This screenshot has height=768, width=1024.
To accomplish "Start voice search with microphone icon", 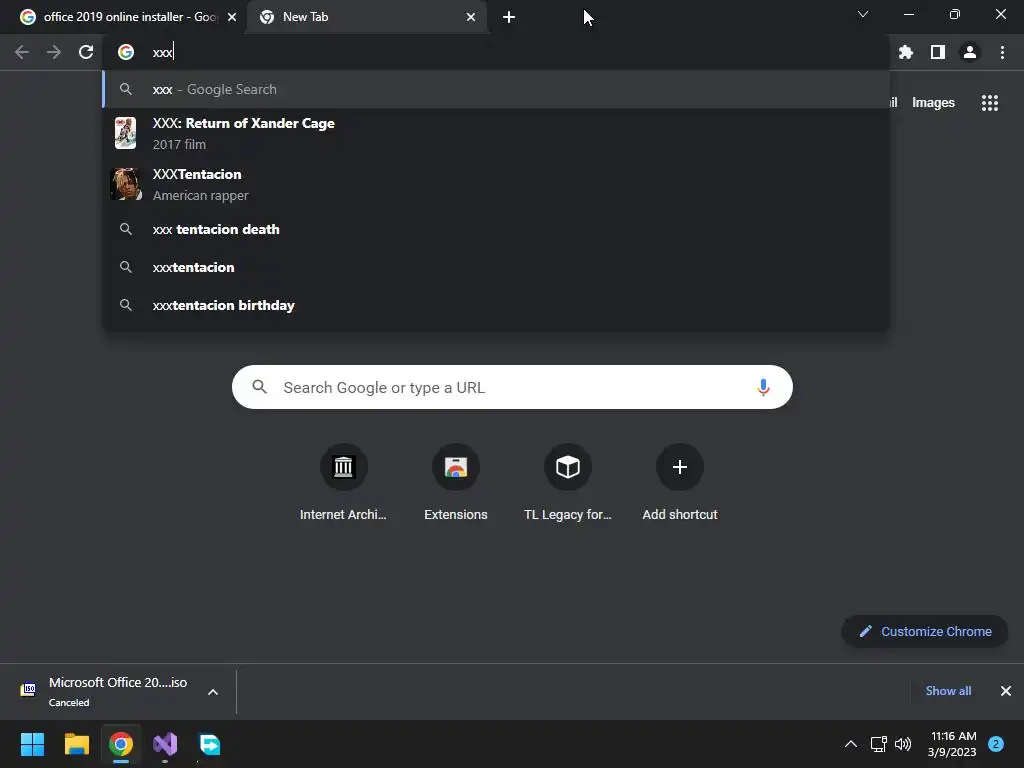I will click(x=763, y=387).
